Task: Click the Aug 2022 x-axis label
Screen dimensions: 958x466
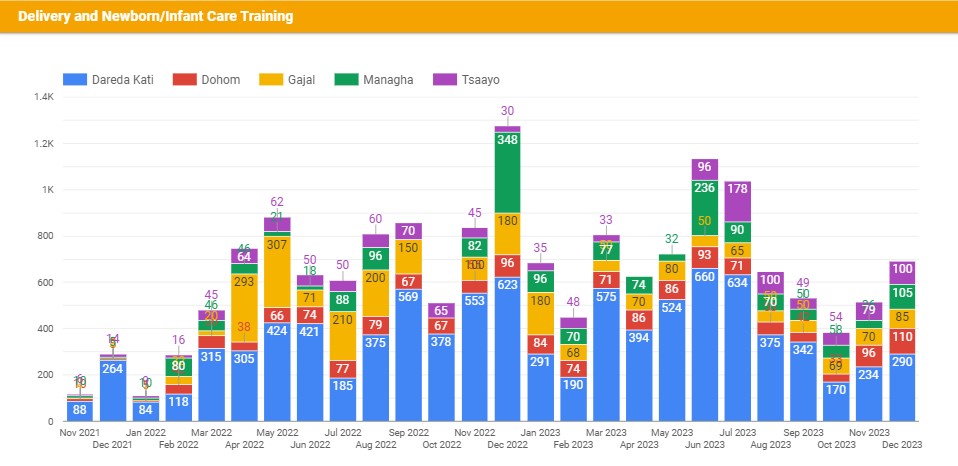Action: [x=376, y=445]
